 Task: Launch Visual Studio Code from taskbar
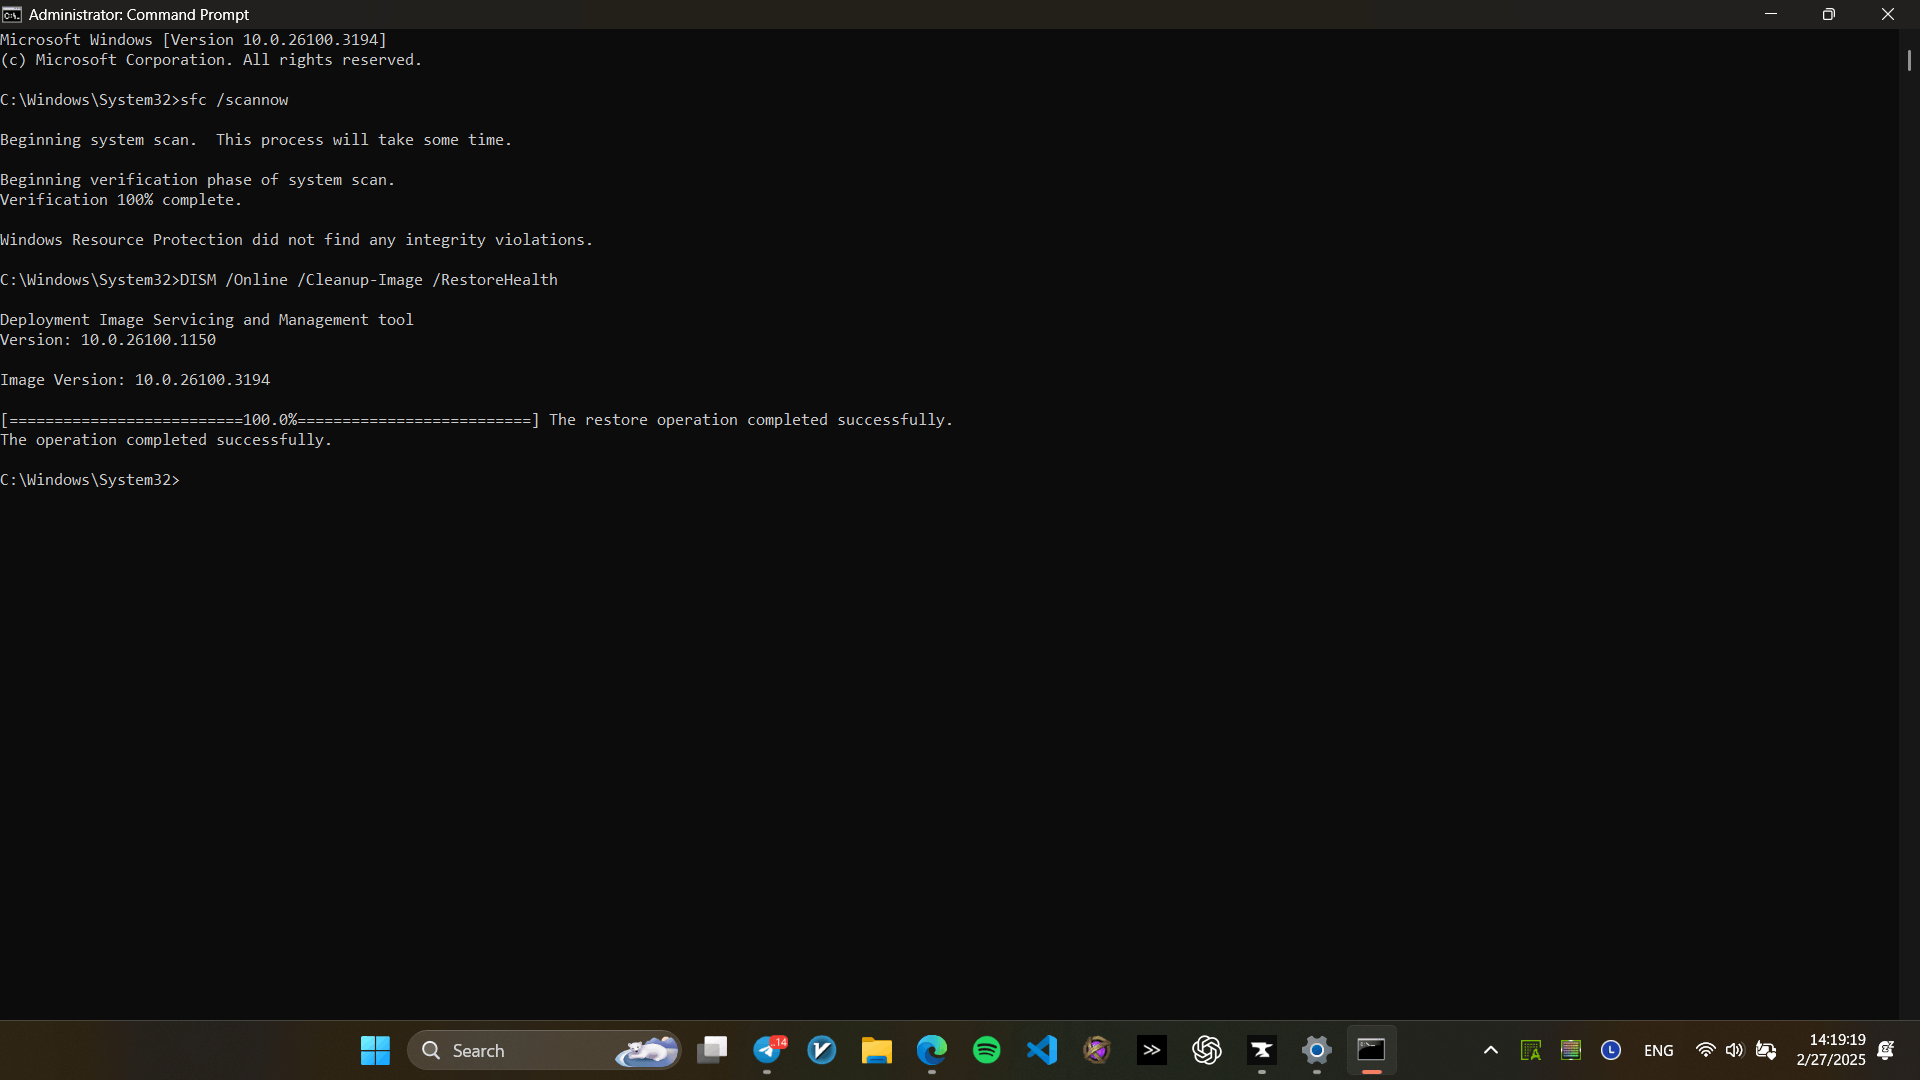tap(1042, 1050)
